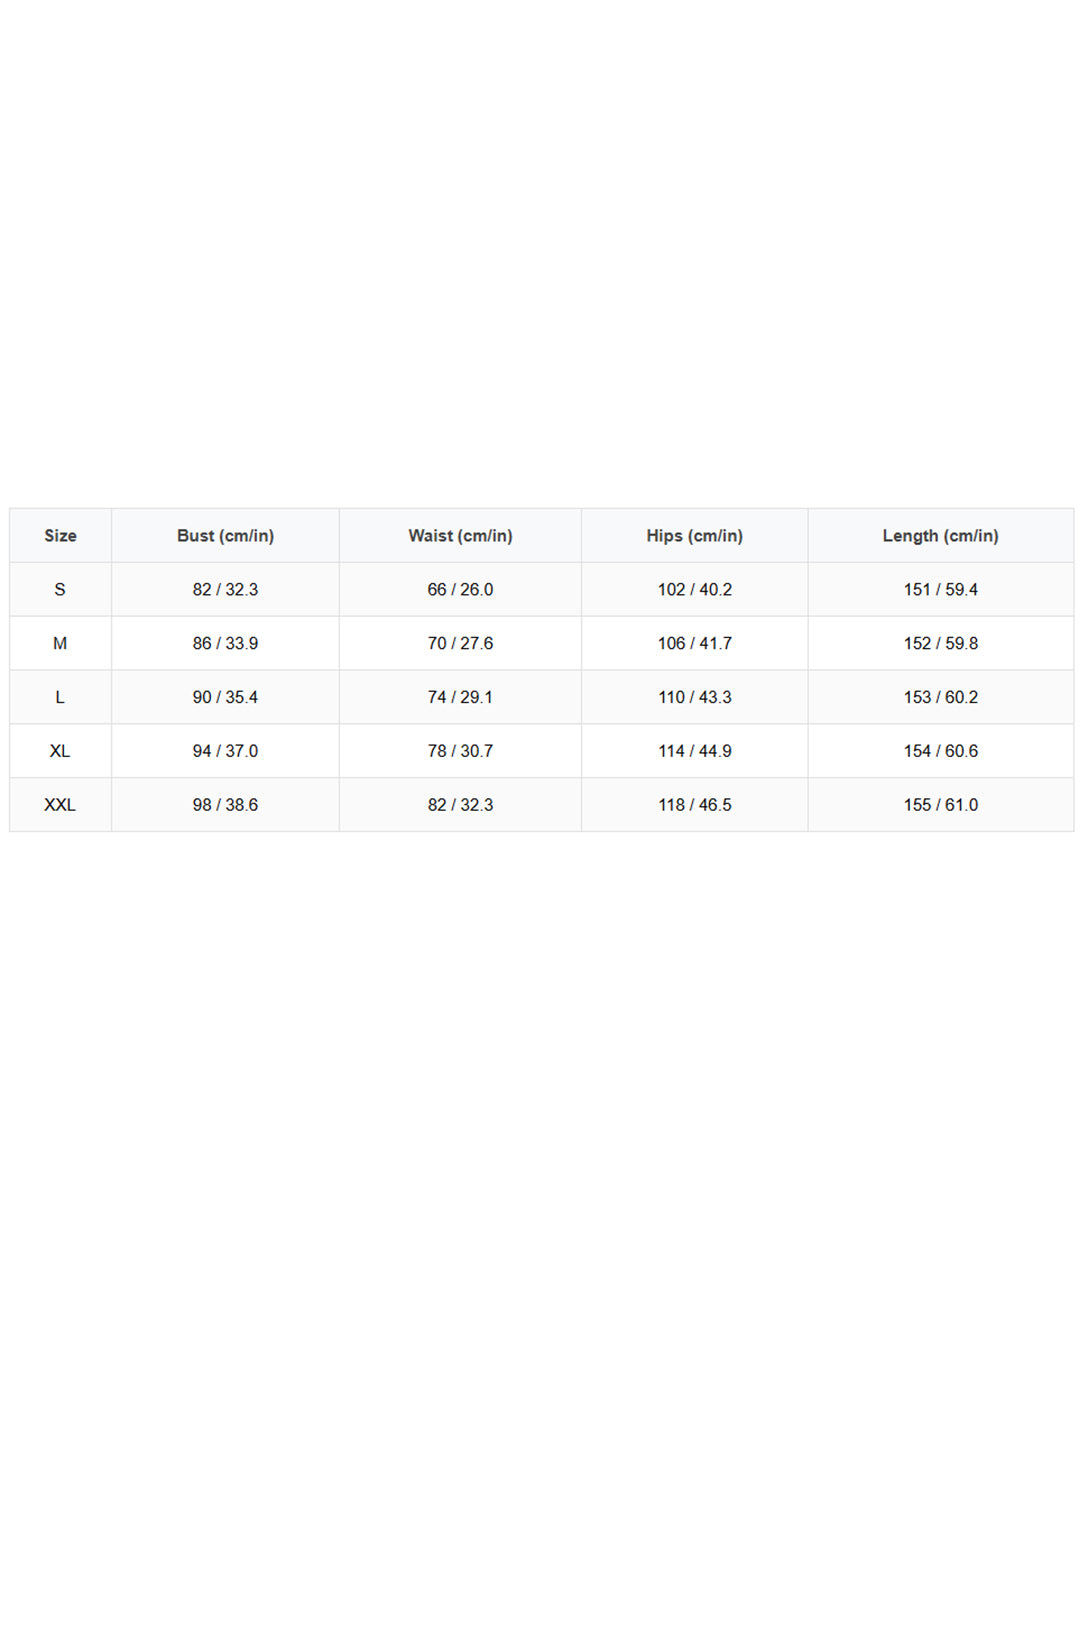The image size is (1088, 1632).
Task: Click the M size row label
Action: [x=60, y=644]
